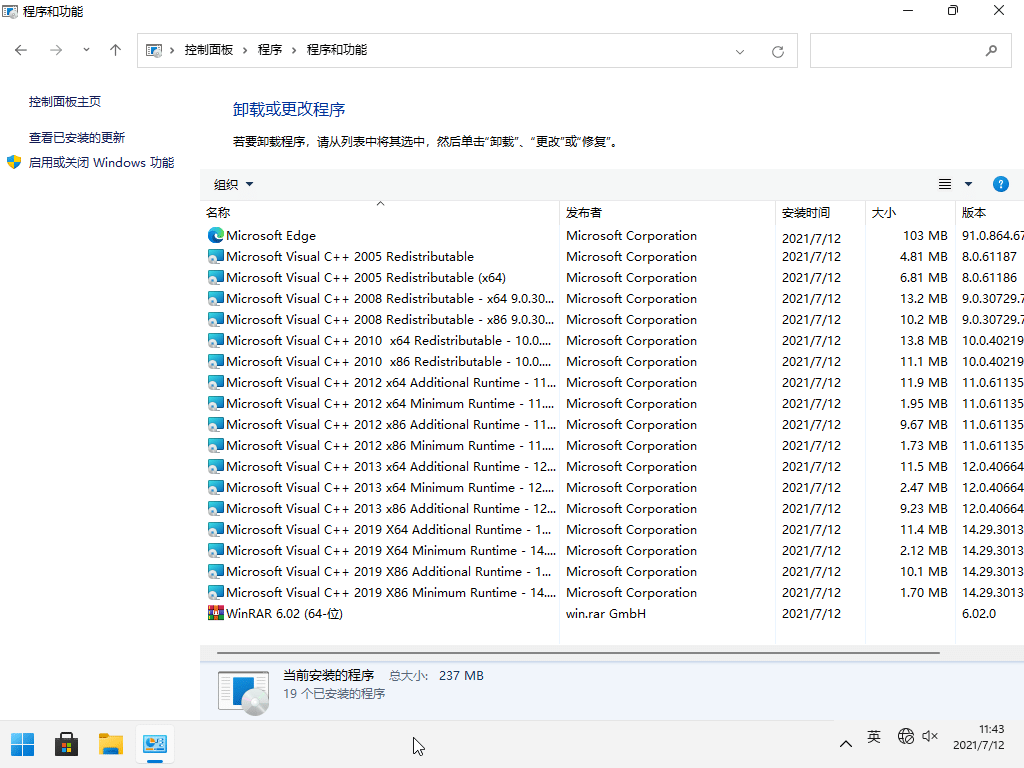Image resolution: width=1024 pixels, height=768 pixels.
Task: Select Visual C++ 2019 X64 Additional Runtime
Action: click(612, 530)
